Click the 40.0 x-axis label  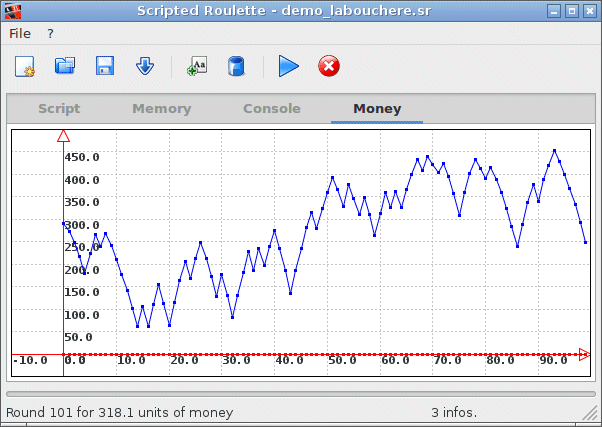pyautogui.click(x=289, y=361)
